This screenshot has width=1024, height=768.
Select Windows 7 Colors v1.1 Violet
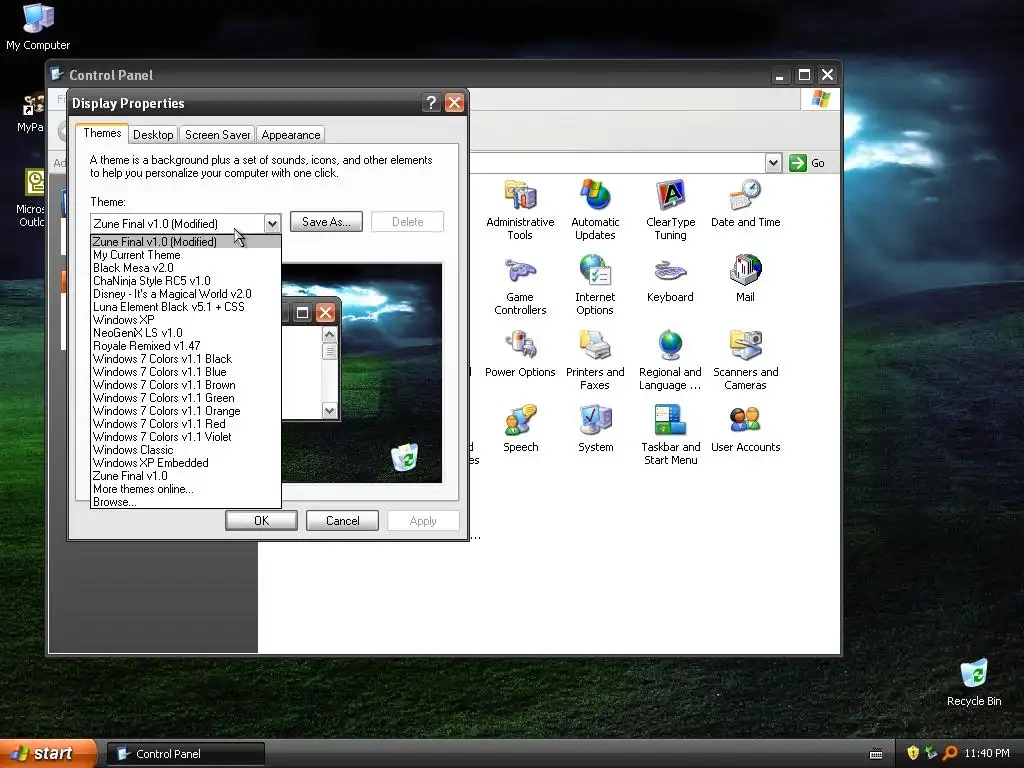186,437
